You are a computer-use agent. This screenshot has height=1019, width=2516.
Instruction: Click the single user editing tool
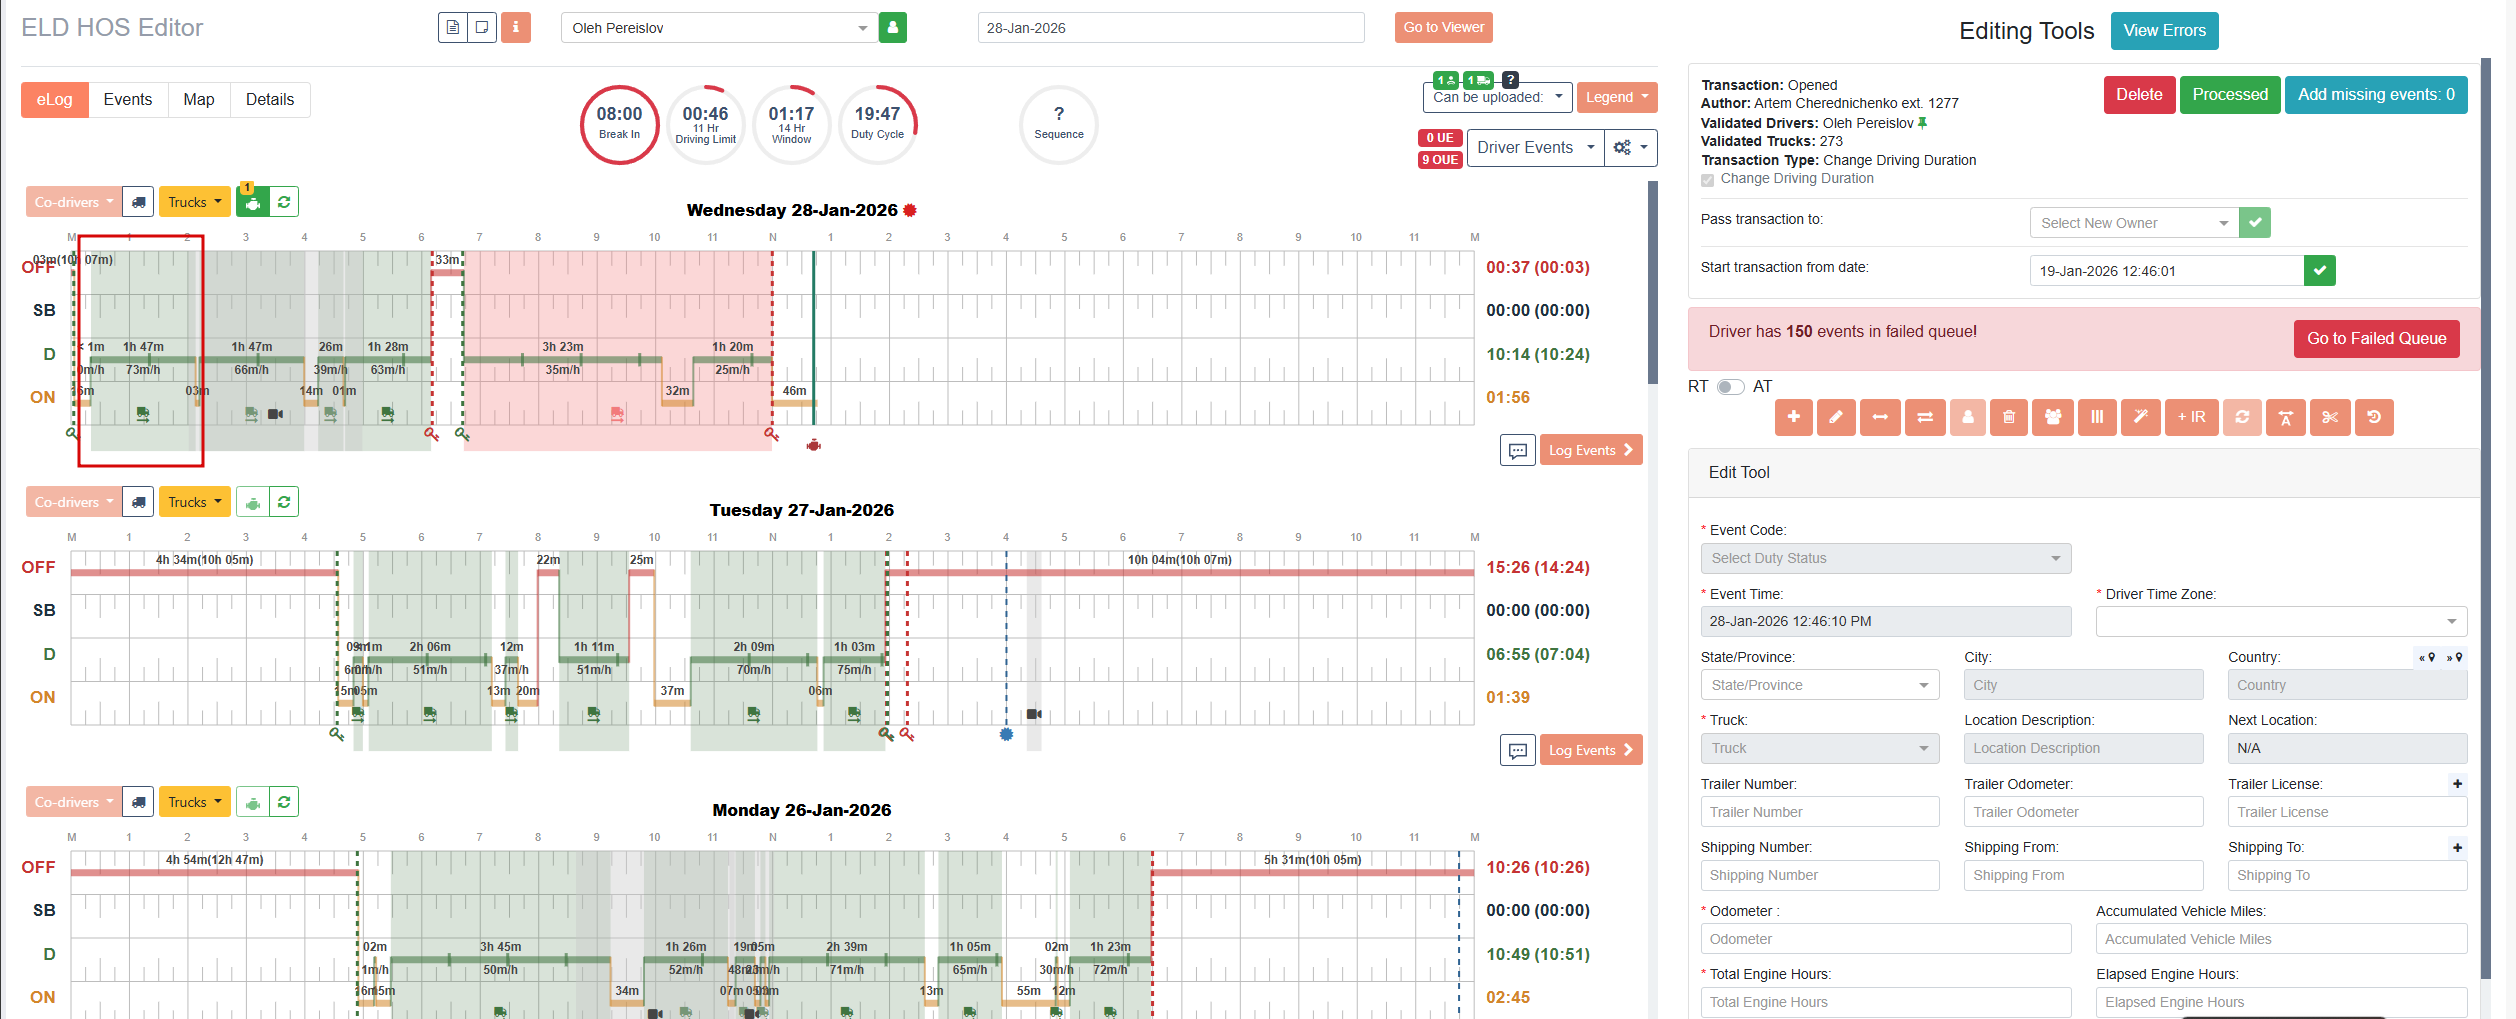coord(1968,417)
